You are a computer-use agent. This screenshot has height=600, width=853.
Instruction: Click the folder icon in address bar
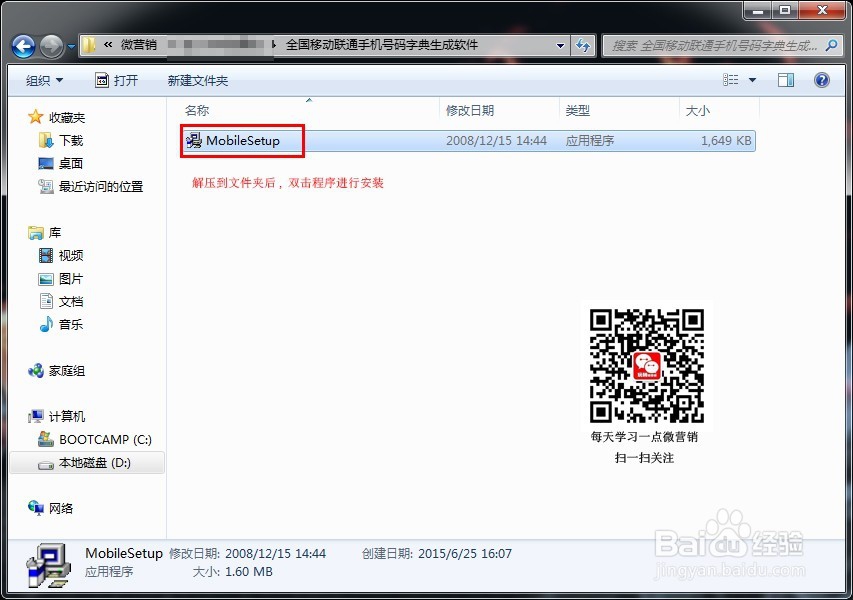pyautogui.click(x=89, y=45)
